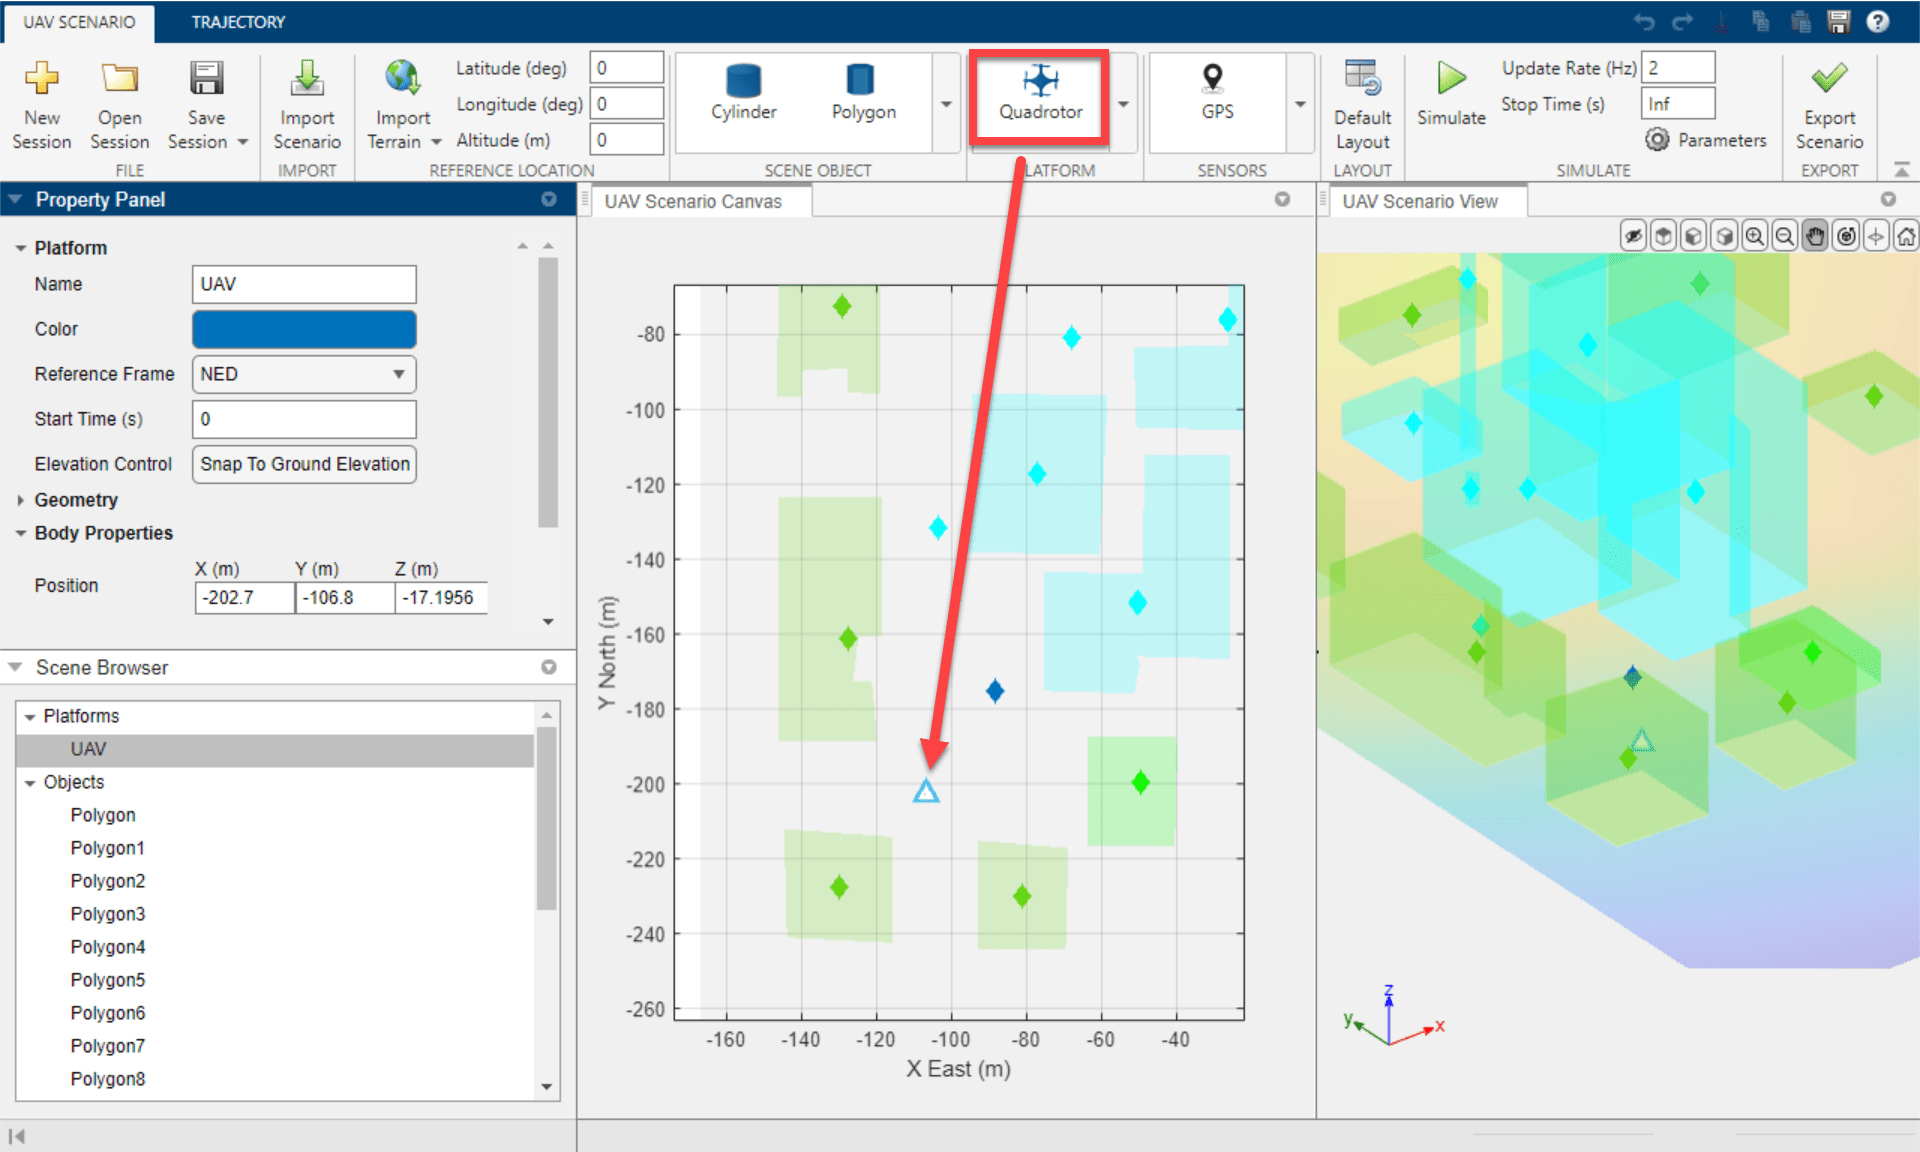The height and width of the screenshot is (1152, 1920).
Task: Restore home view in Scenario View
Action: click(1906, 237)
